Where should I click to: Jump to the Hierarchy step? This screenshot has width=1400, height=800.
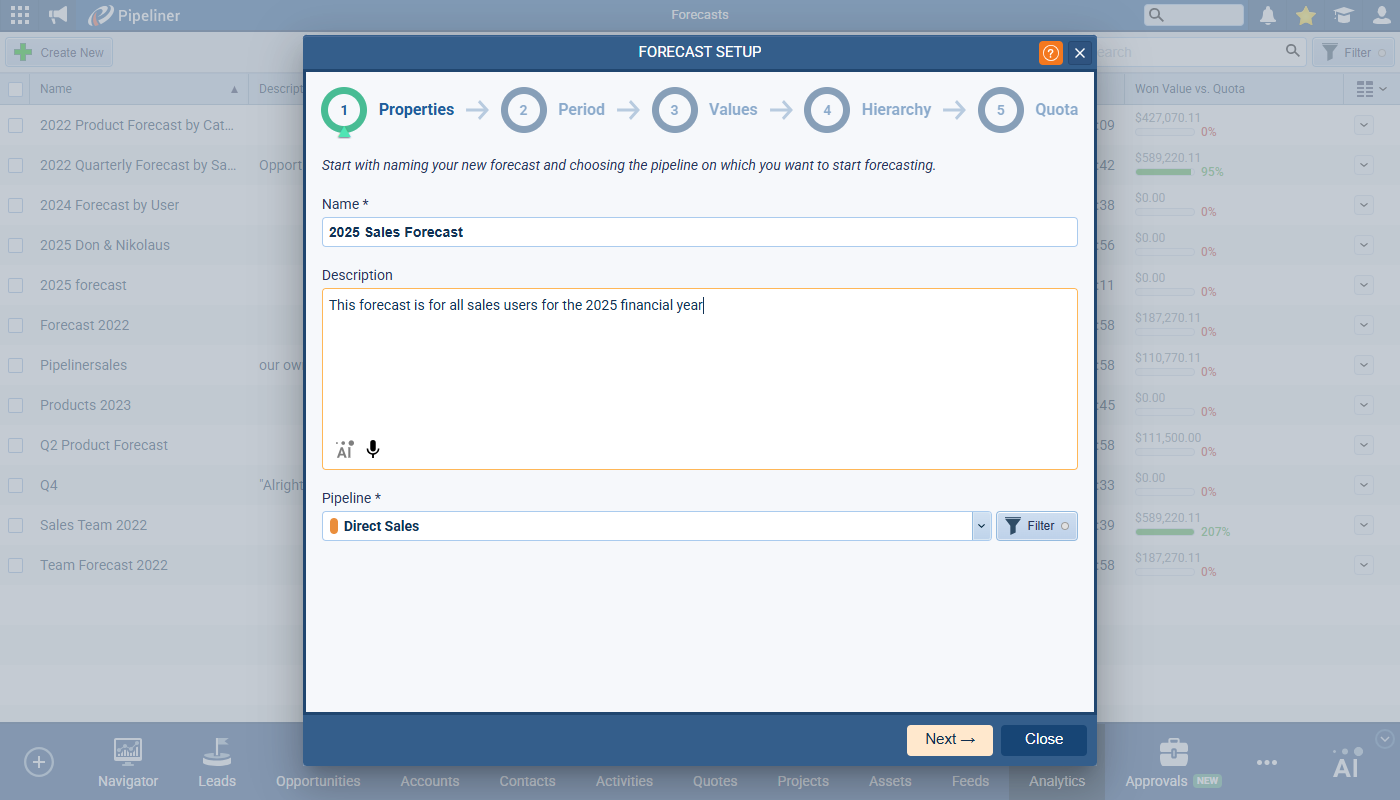click(x=868, y=110)
